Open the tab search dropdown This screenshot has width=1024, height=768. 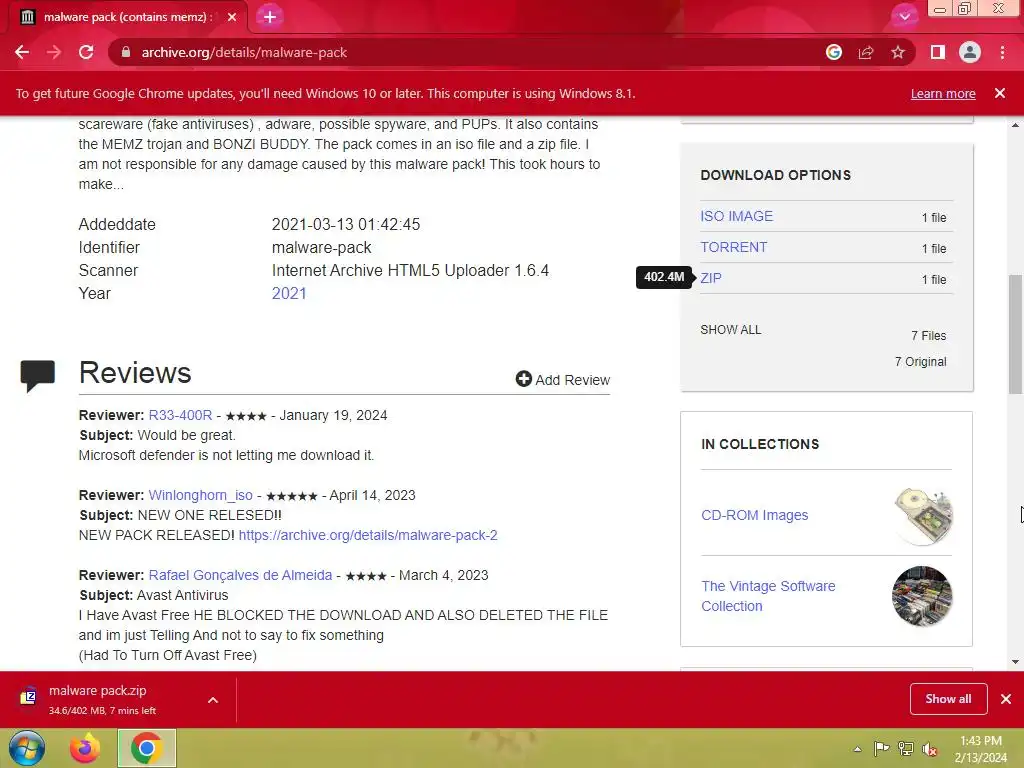pyautogui.click(x=904, y=17)
